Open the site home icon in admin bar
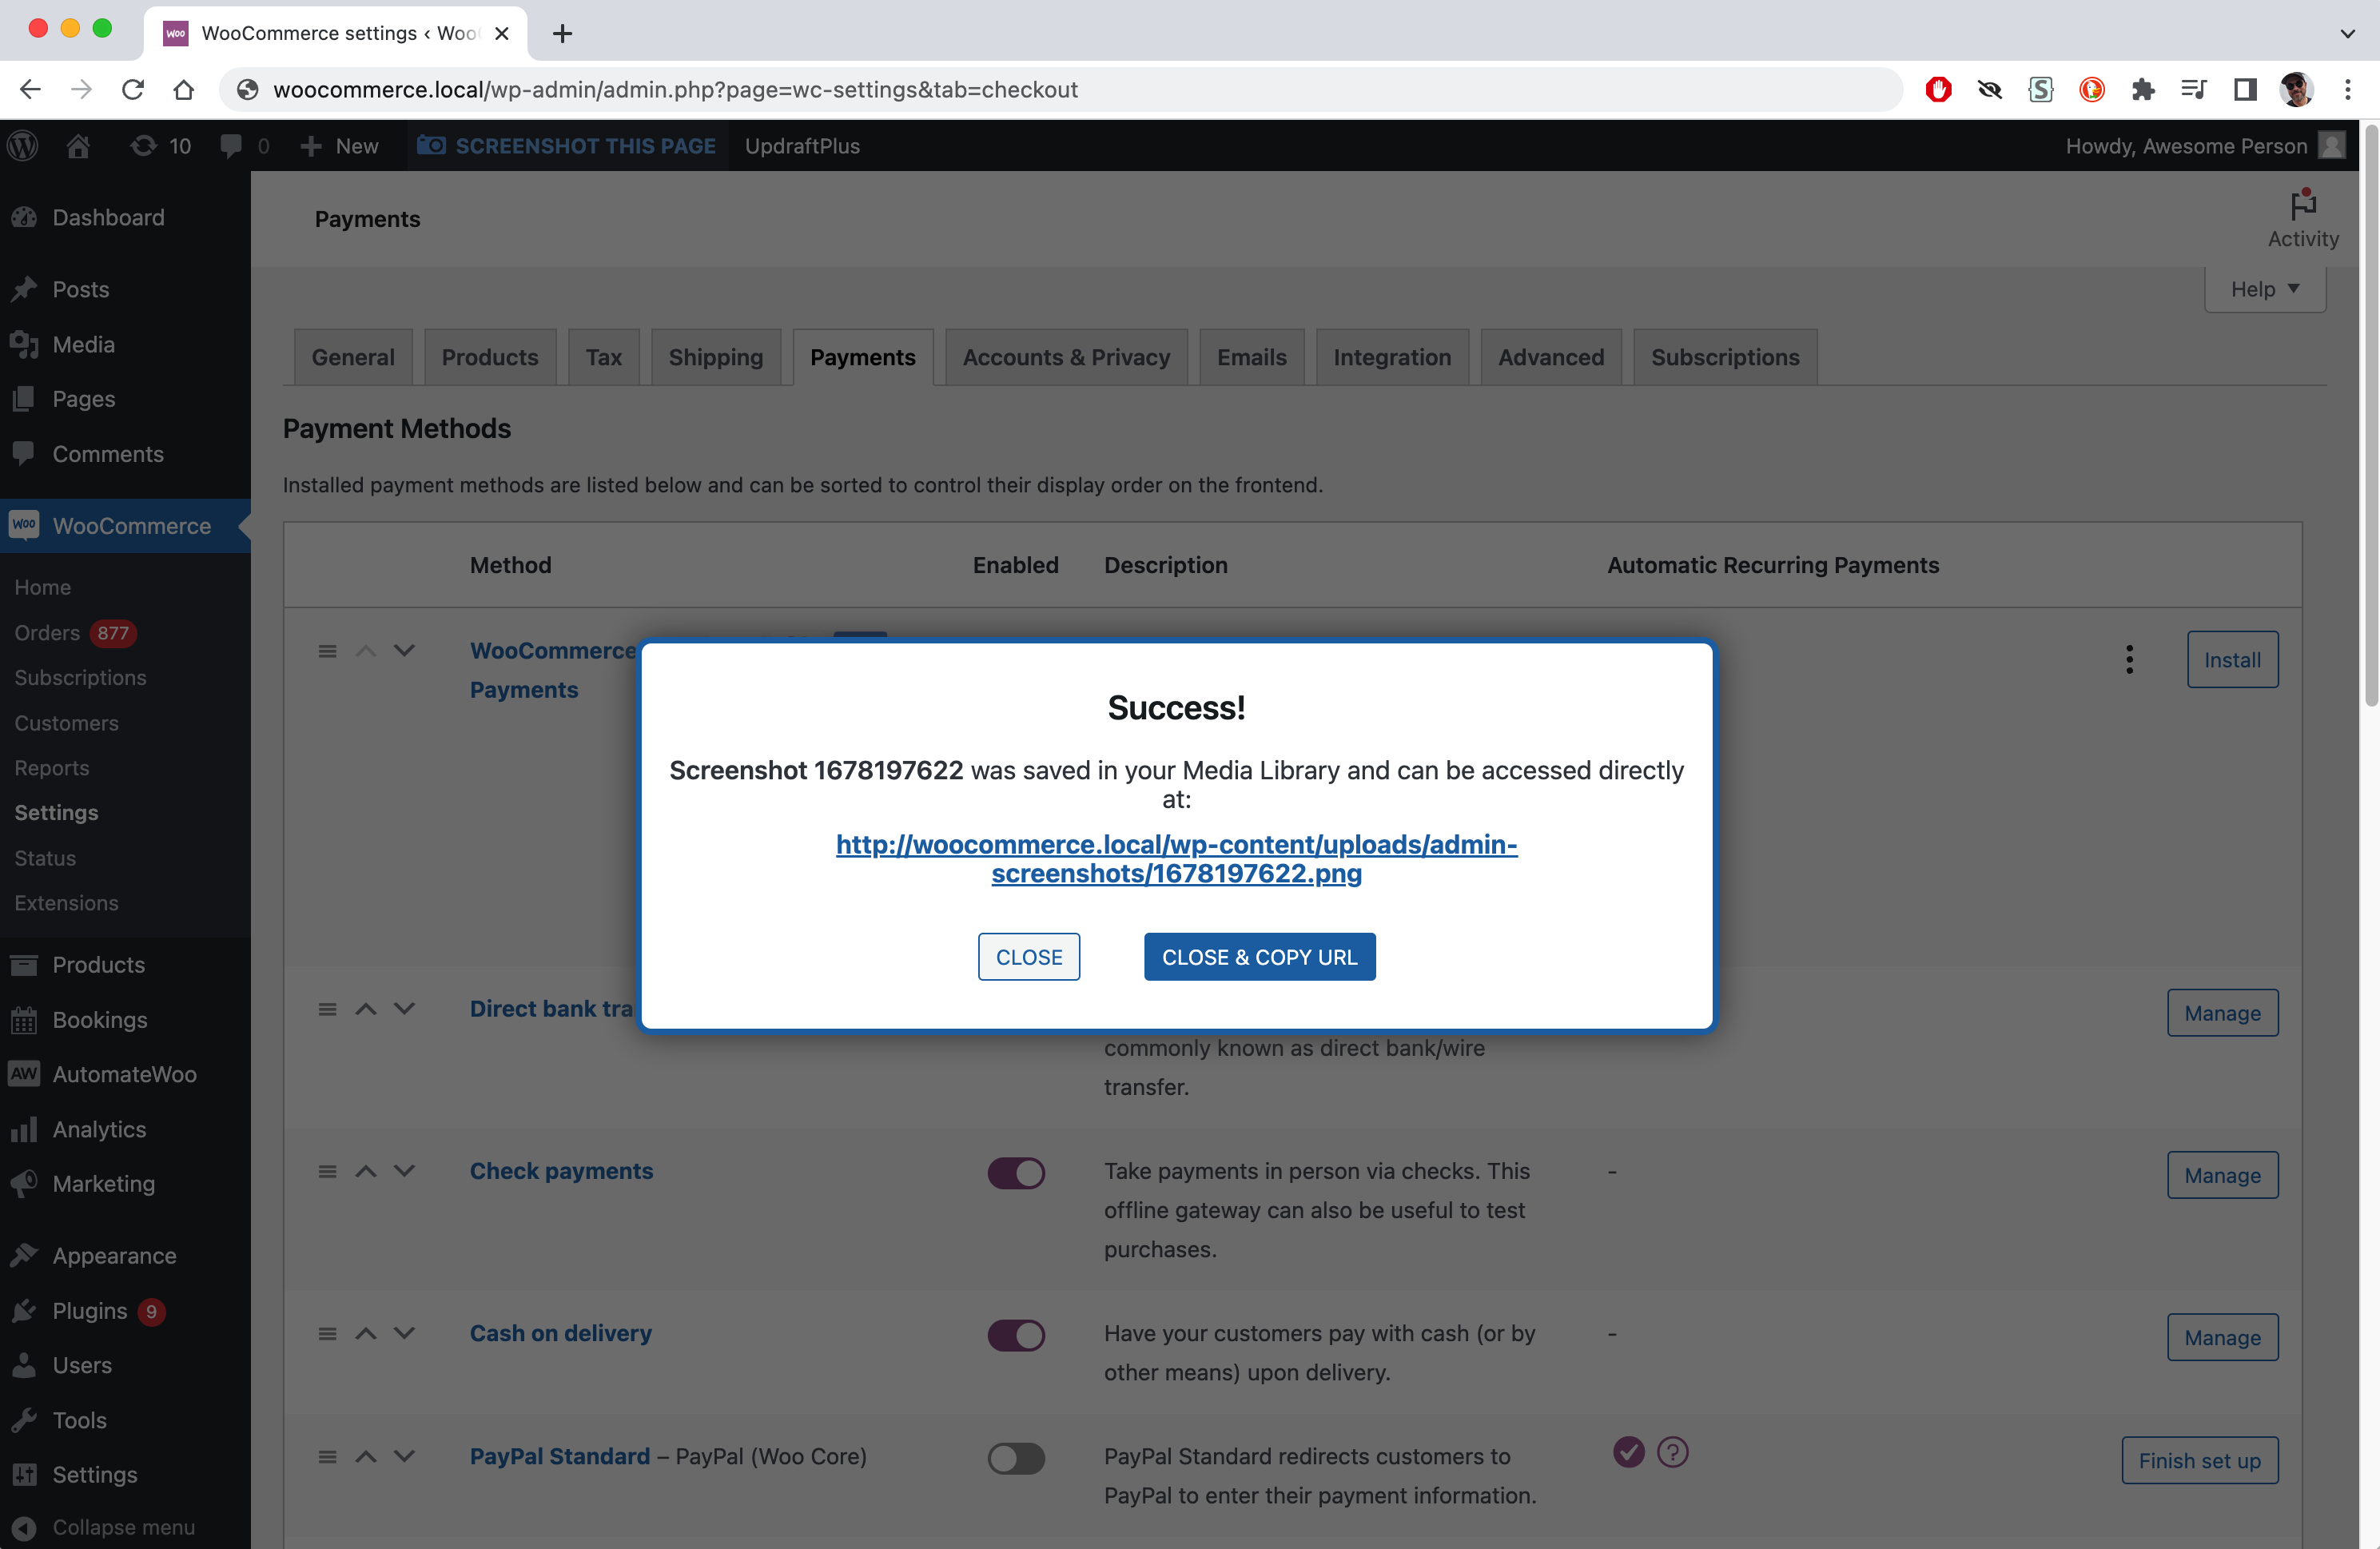The image size is (2380, 1549). click(x=78, y=146)
